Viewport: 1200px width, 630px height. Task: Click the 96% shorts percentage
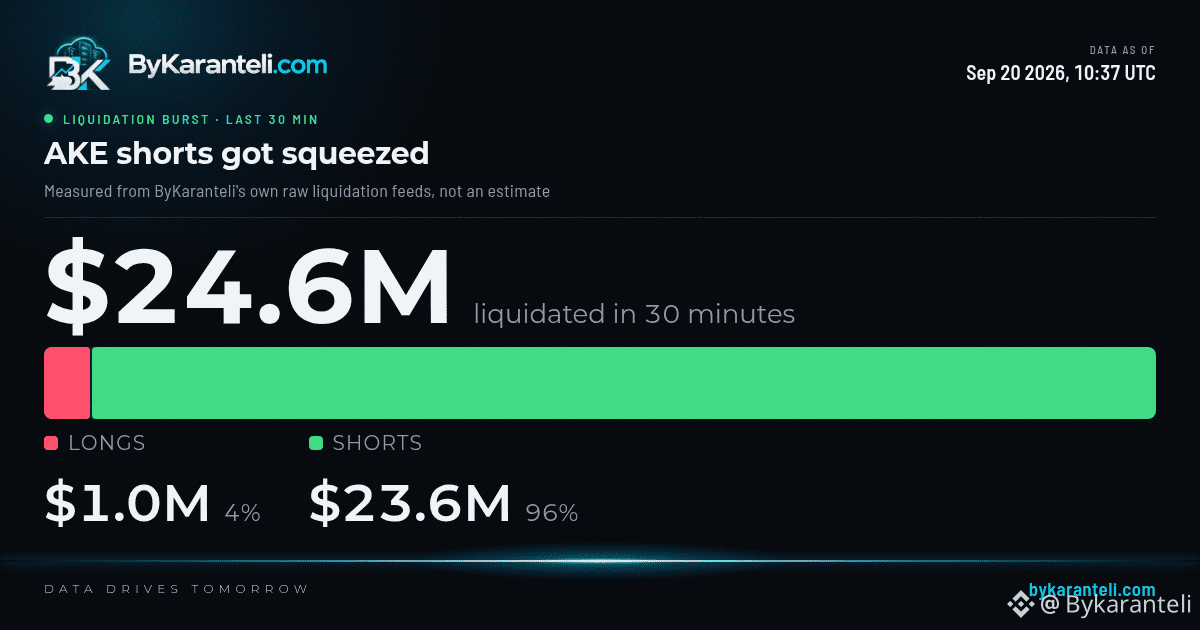552,513
